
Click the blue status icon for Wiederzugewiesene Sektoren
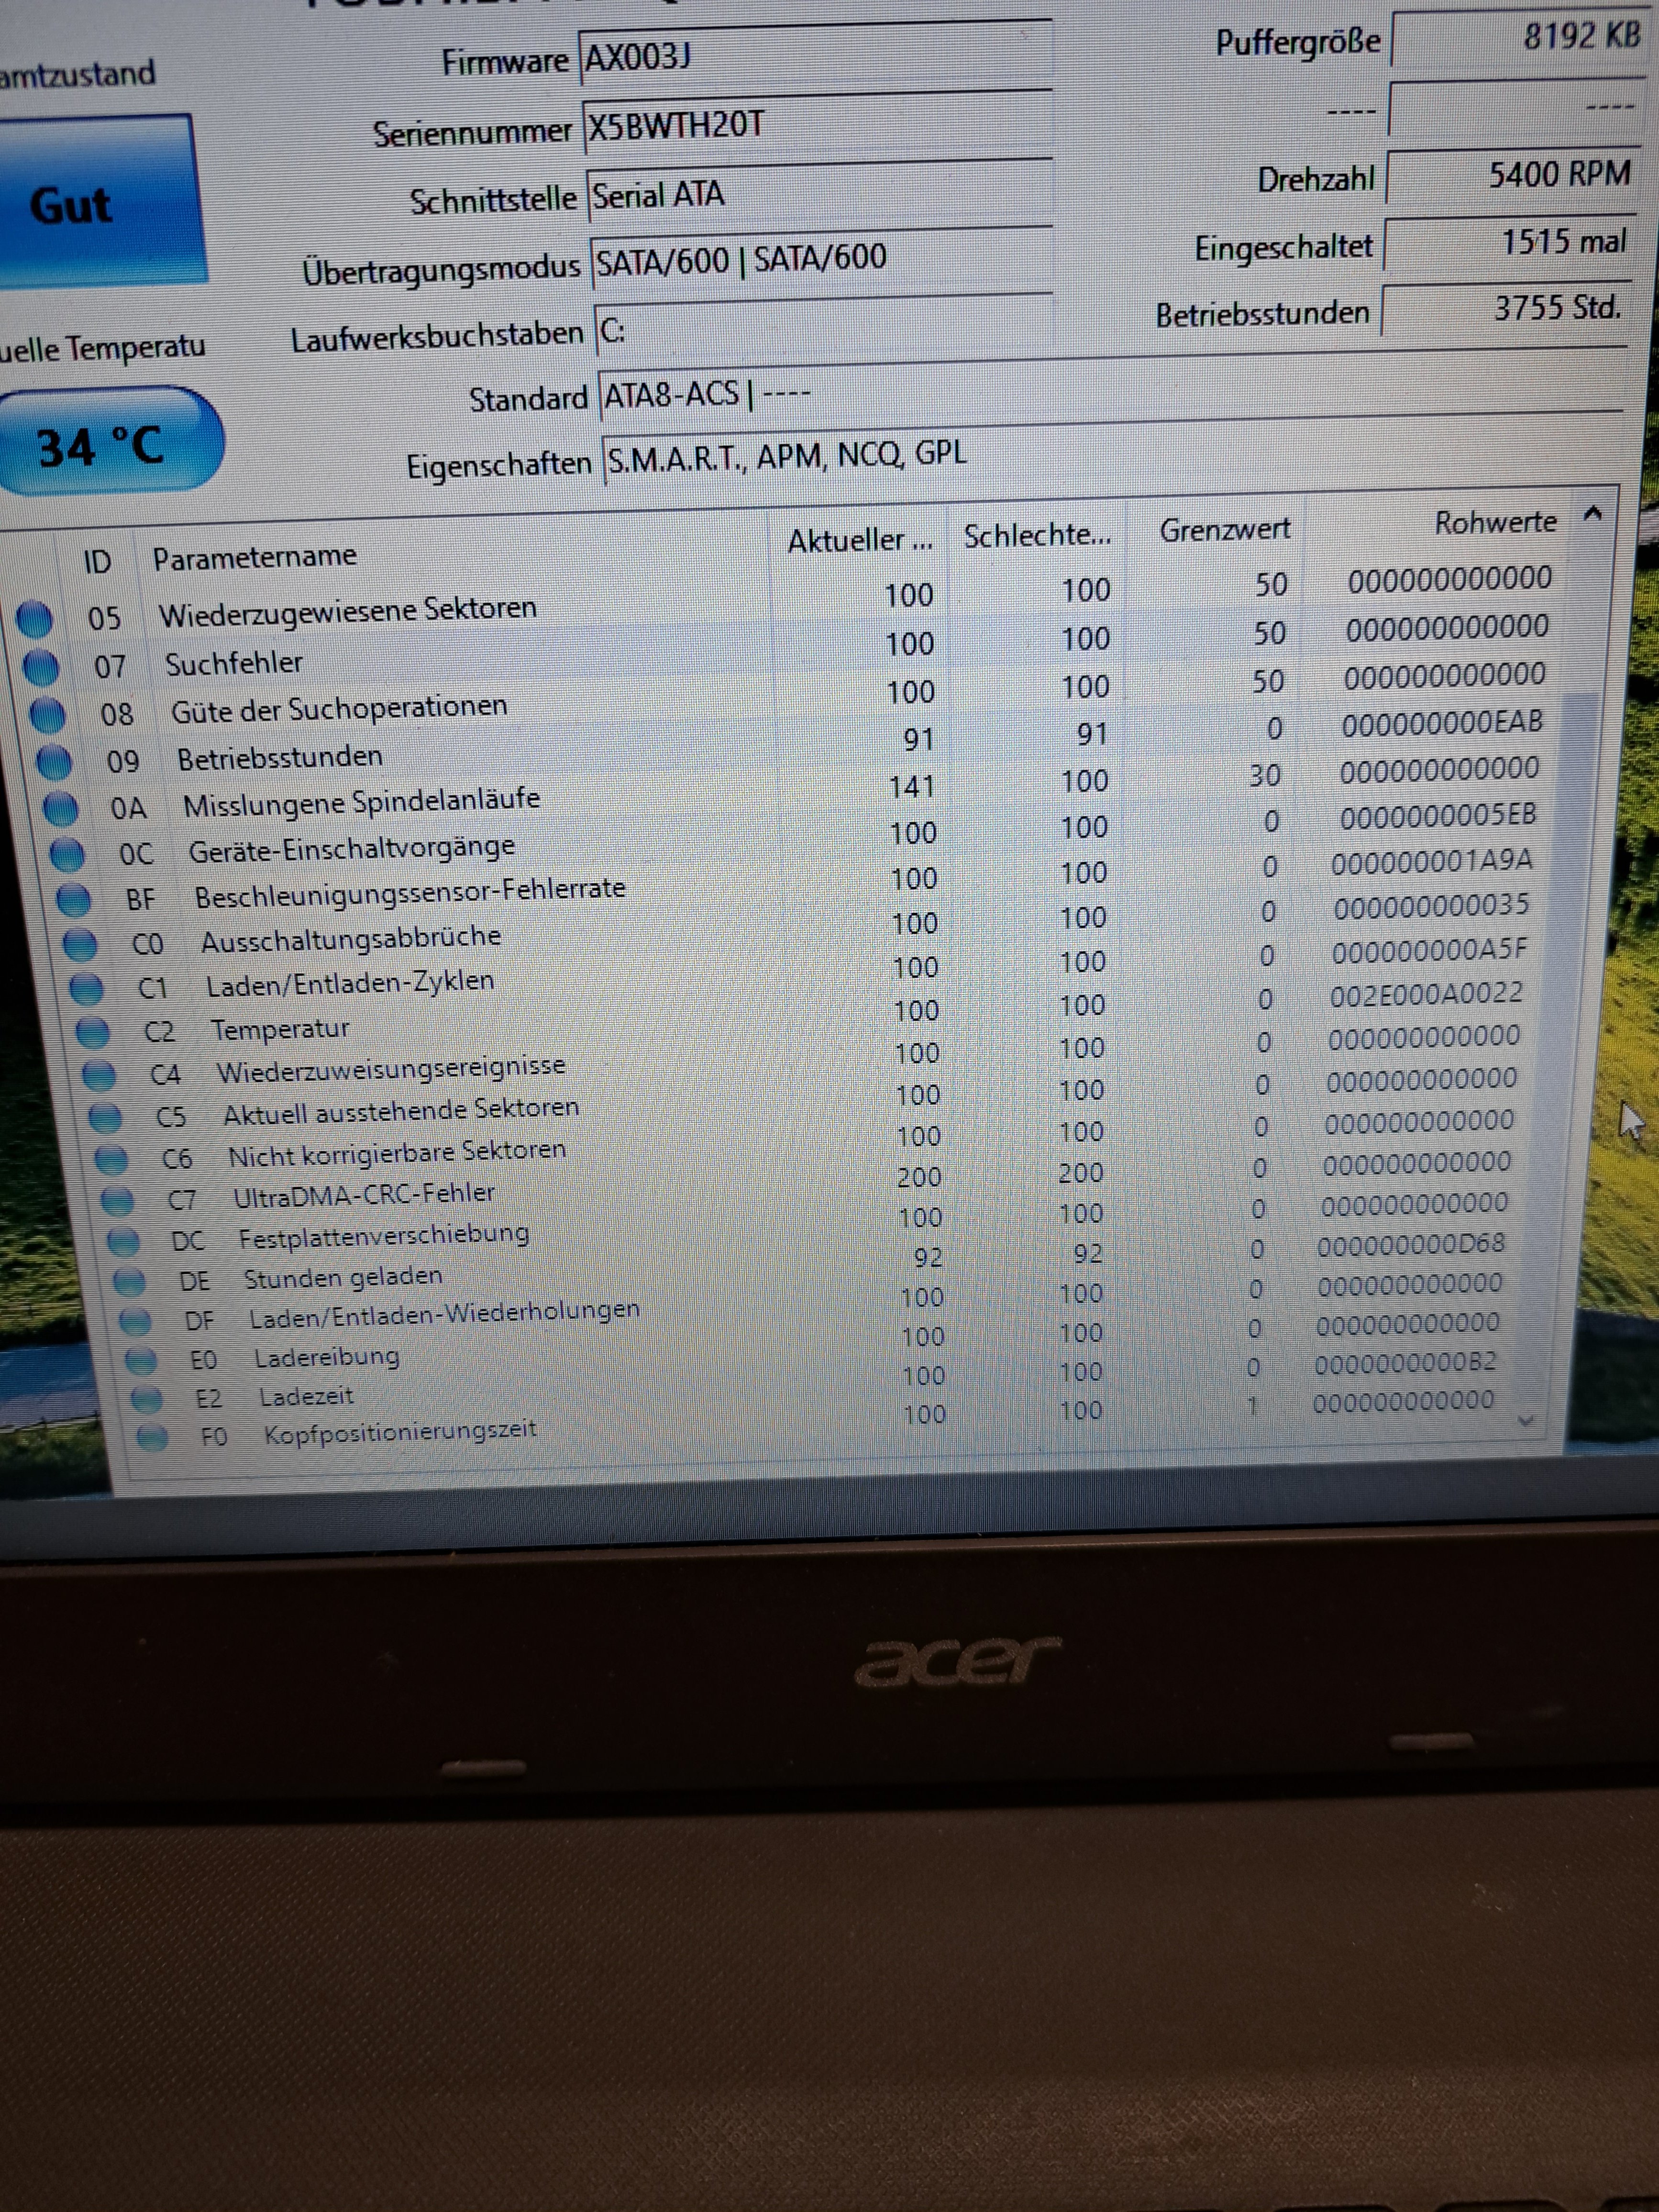click(x=34, y=619)
